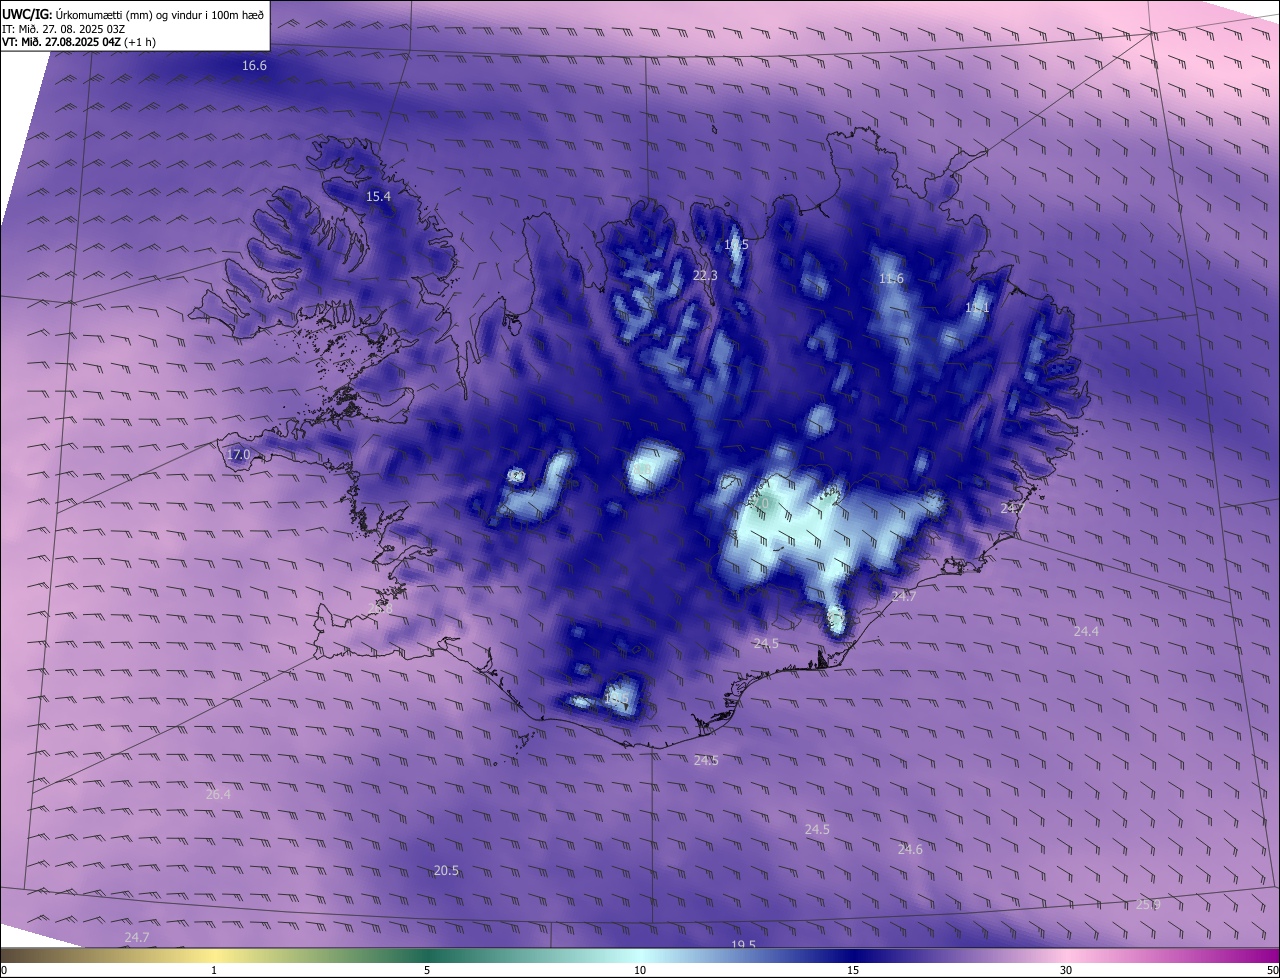
Task: Click the "UWC/IG: Úrkomumætti (mm)" title line
Action: (x=133, y=14)
